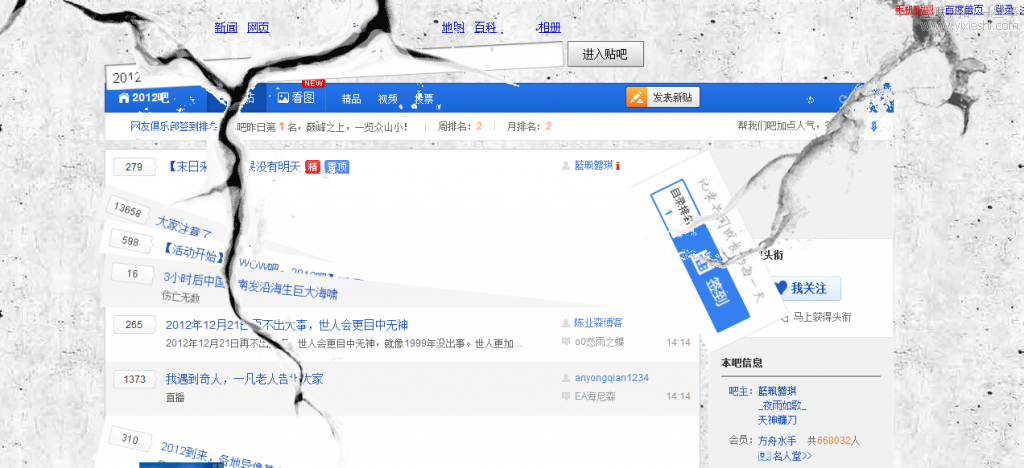
Task: Click the 16 reply count badge
Action: click(x=133, y=273)
